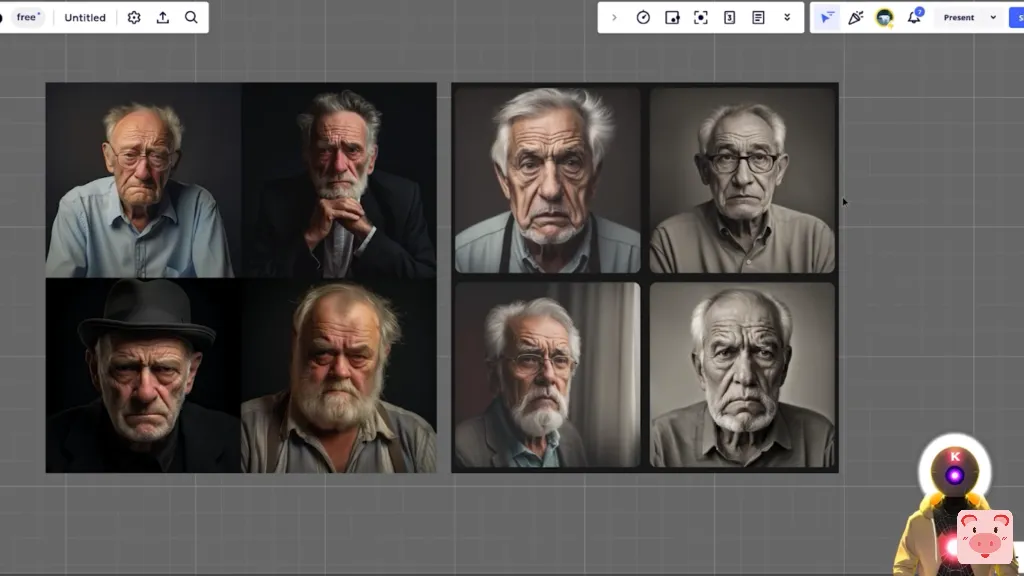Image resolution: width=1024 pixels, height=576 pixels.
Task: Open the notes panel icon
Action: coord(758,18)
